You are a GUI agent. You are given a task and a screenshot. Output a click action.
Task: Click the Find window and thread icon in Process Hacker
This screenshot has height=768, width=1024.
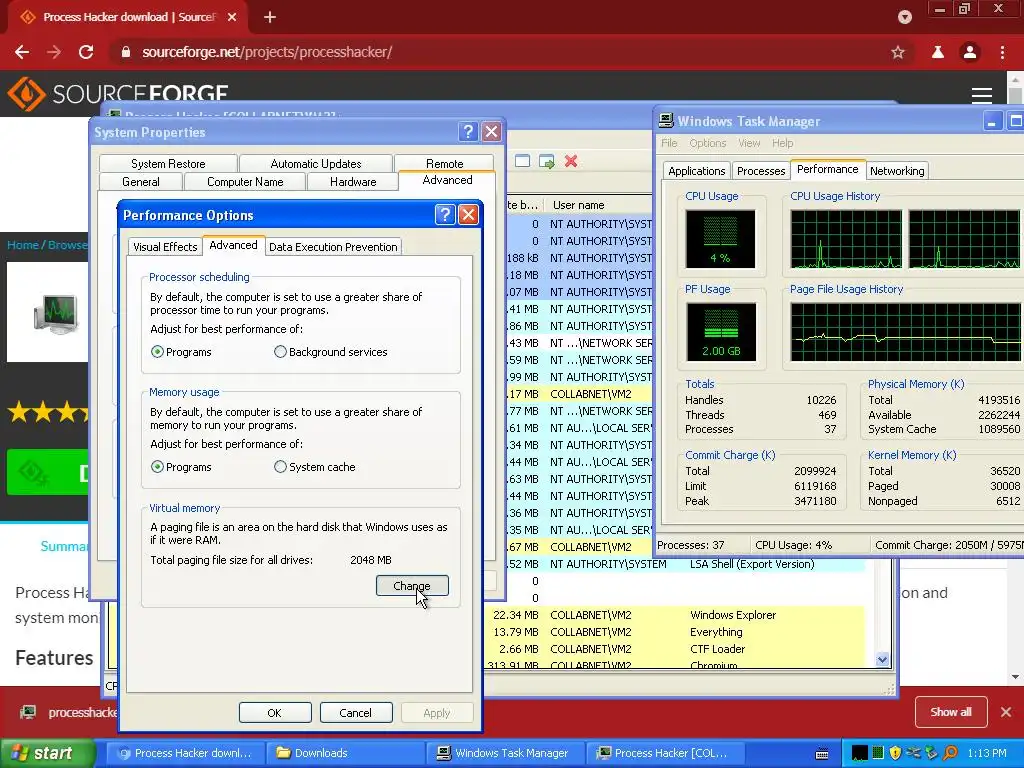pos(547,161)
